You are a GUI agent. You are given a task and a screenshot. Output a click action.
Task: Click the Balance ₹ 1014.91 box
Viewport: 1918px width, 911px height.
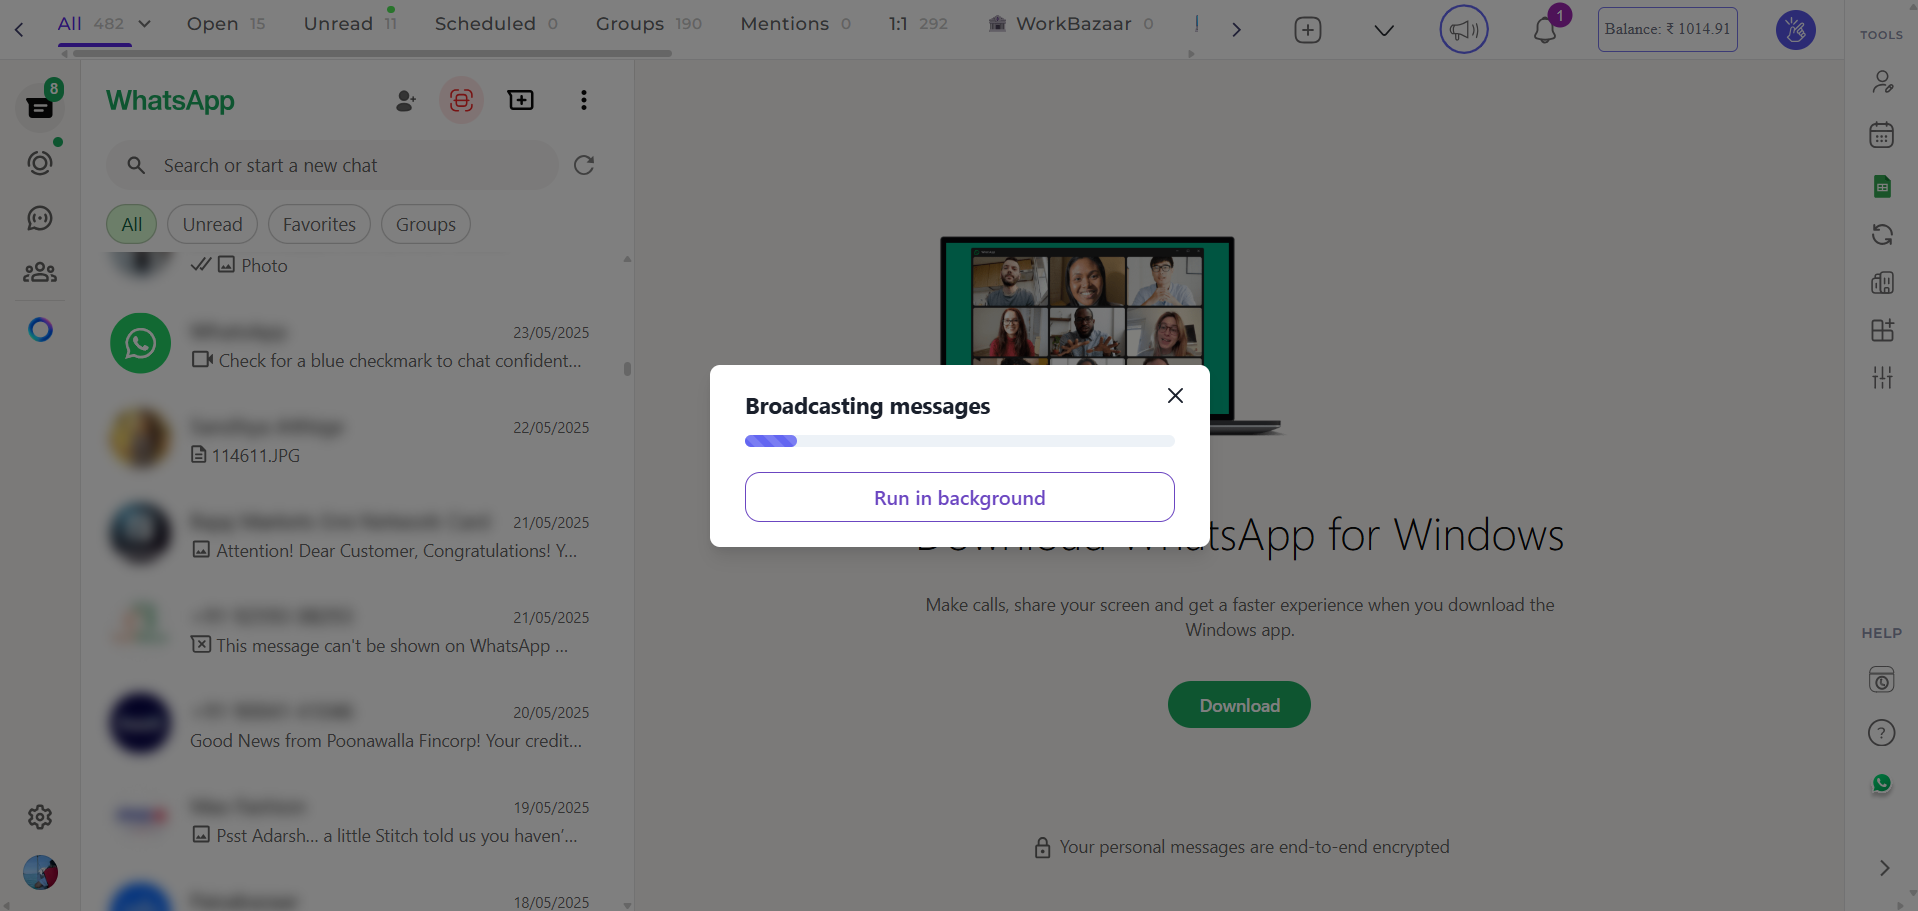click(1667, 29)
